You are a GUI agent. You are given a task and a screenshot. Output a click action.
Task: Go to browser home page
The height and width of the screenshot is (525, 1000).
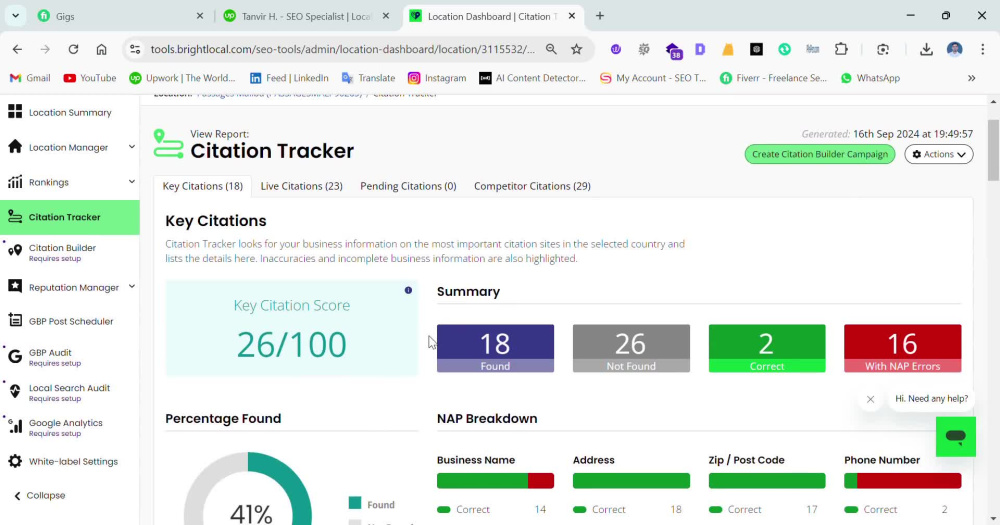click(x=101, y=49)
